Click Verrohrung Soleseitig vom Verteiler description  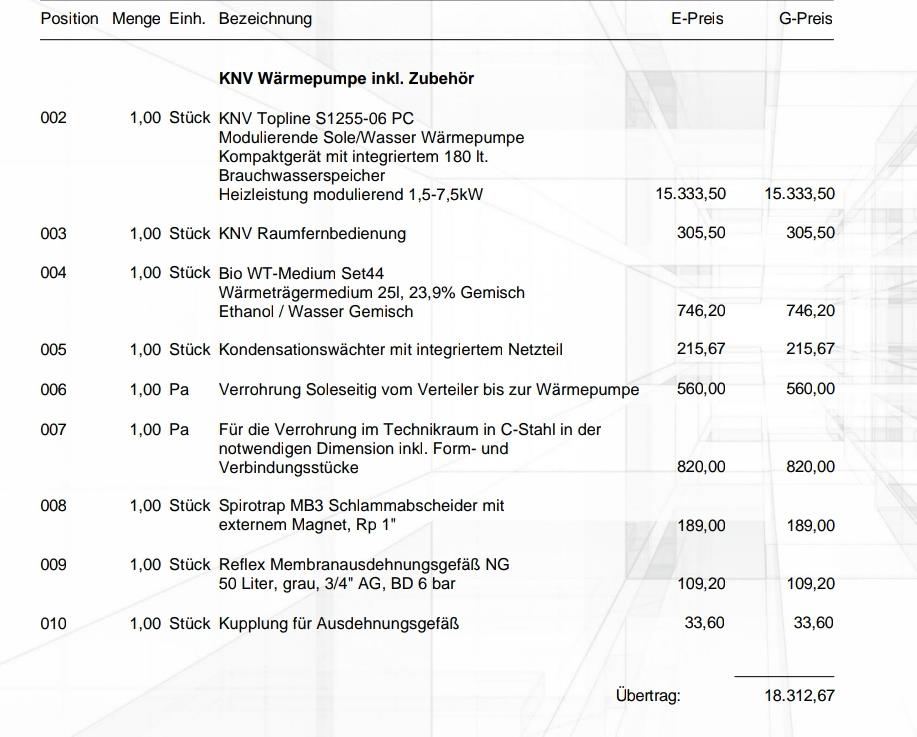point(429,390)
